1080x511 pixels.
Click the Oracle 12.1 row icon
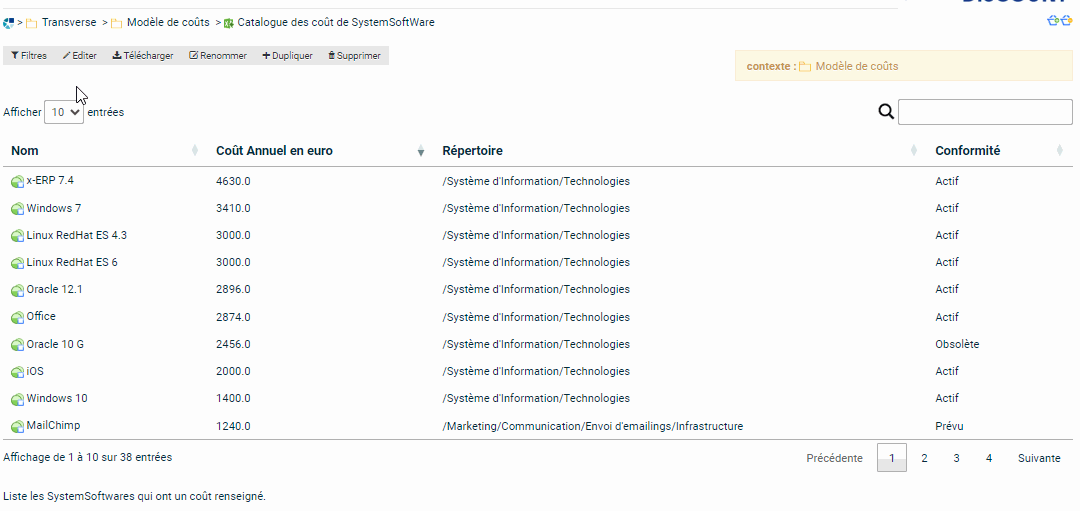pyautogui.click(x=17, y=290)
